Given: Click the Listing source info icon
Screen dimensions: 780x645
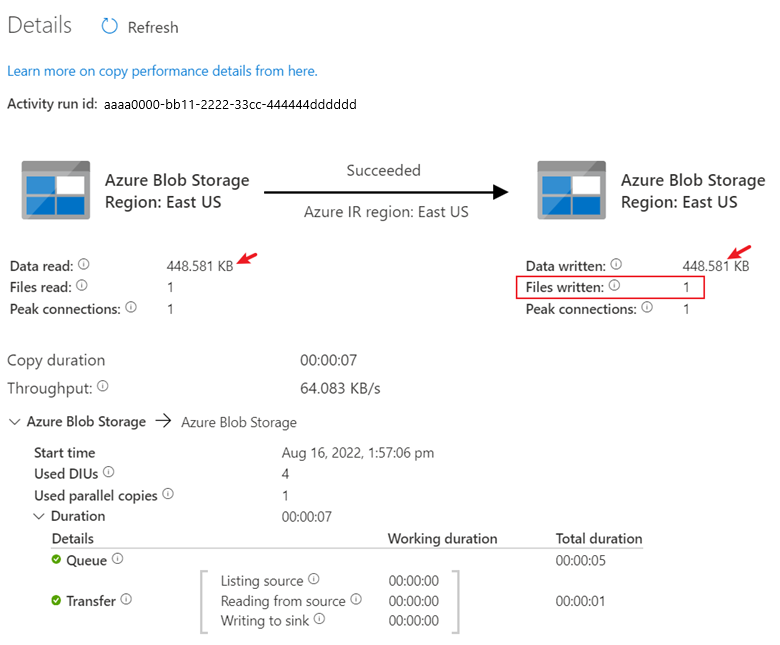Looking at the screenshot, I should 314,579.
